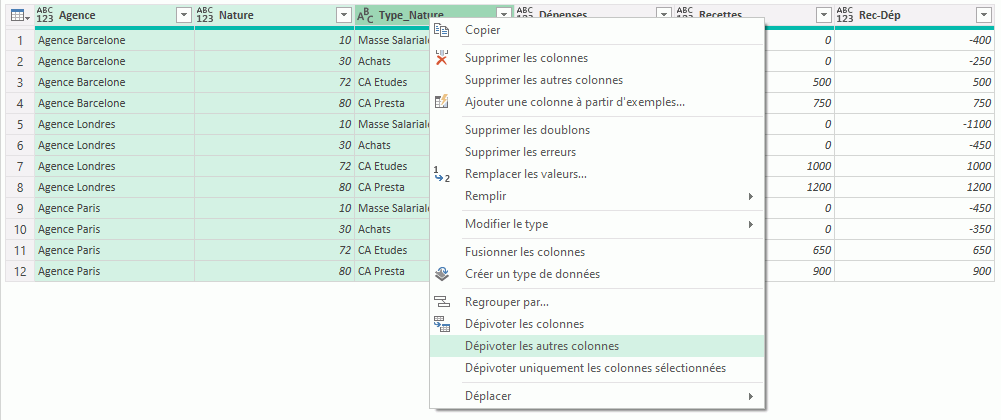Viewport: 1001px width, 420px height.
Task: Open the Rec-Dép column filter dropdown
Action: tap(984, 15)
